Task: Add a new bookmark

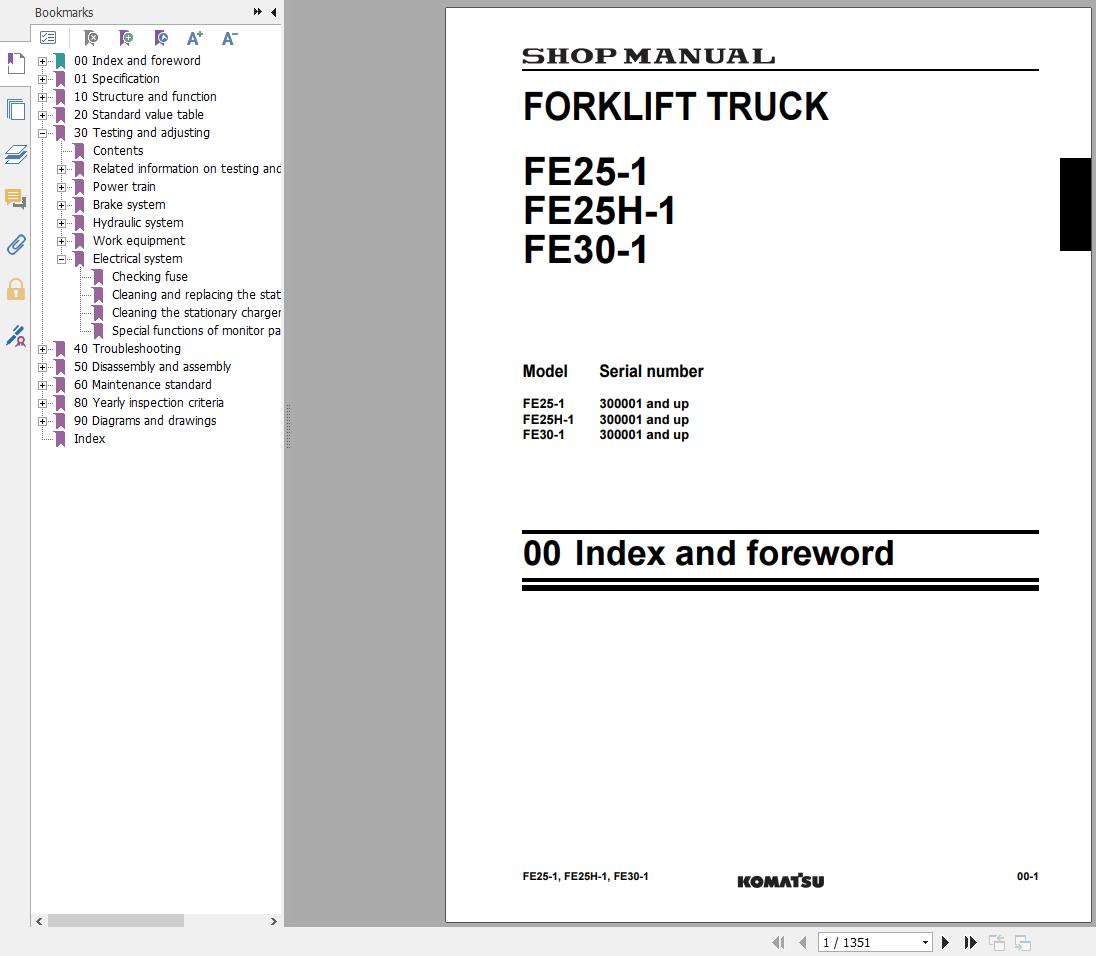Action: [126, 37]
